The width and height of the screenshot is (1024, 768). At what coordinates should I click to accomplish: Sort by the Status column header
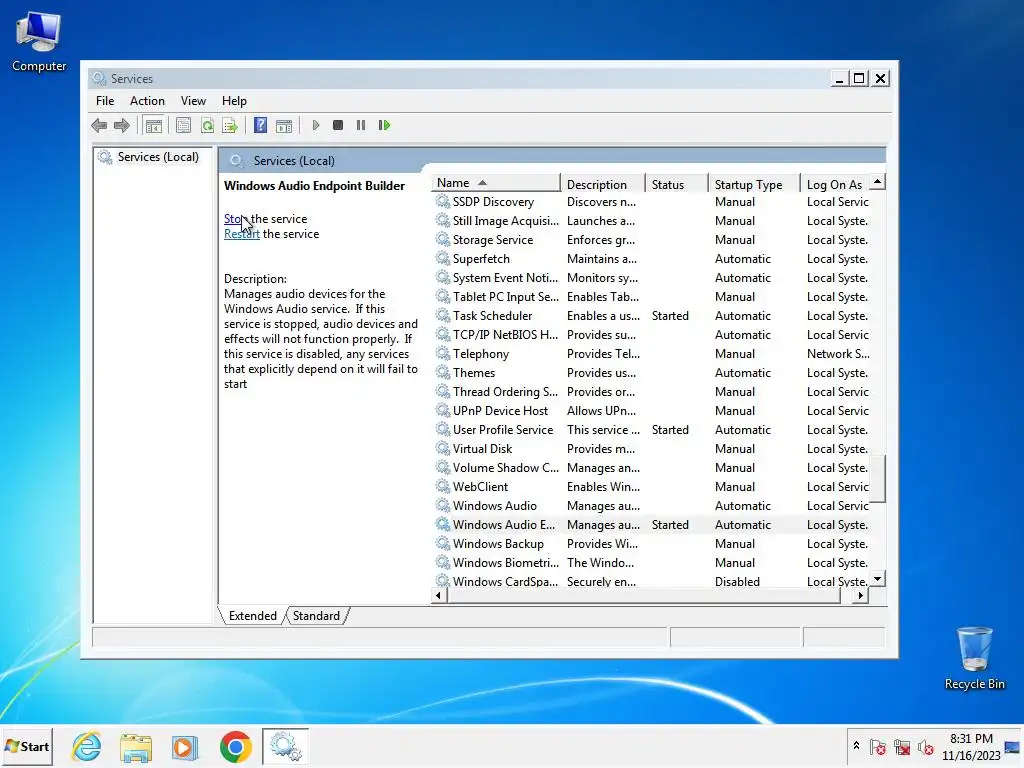click(x=677, y=184)
